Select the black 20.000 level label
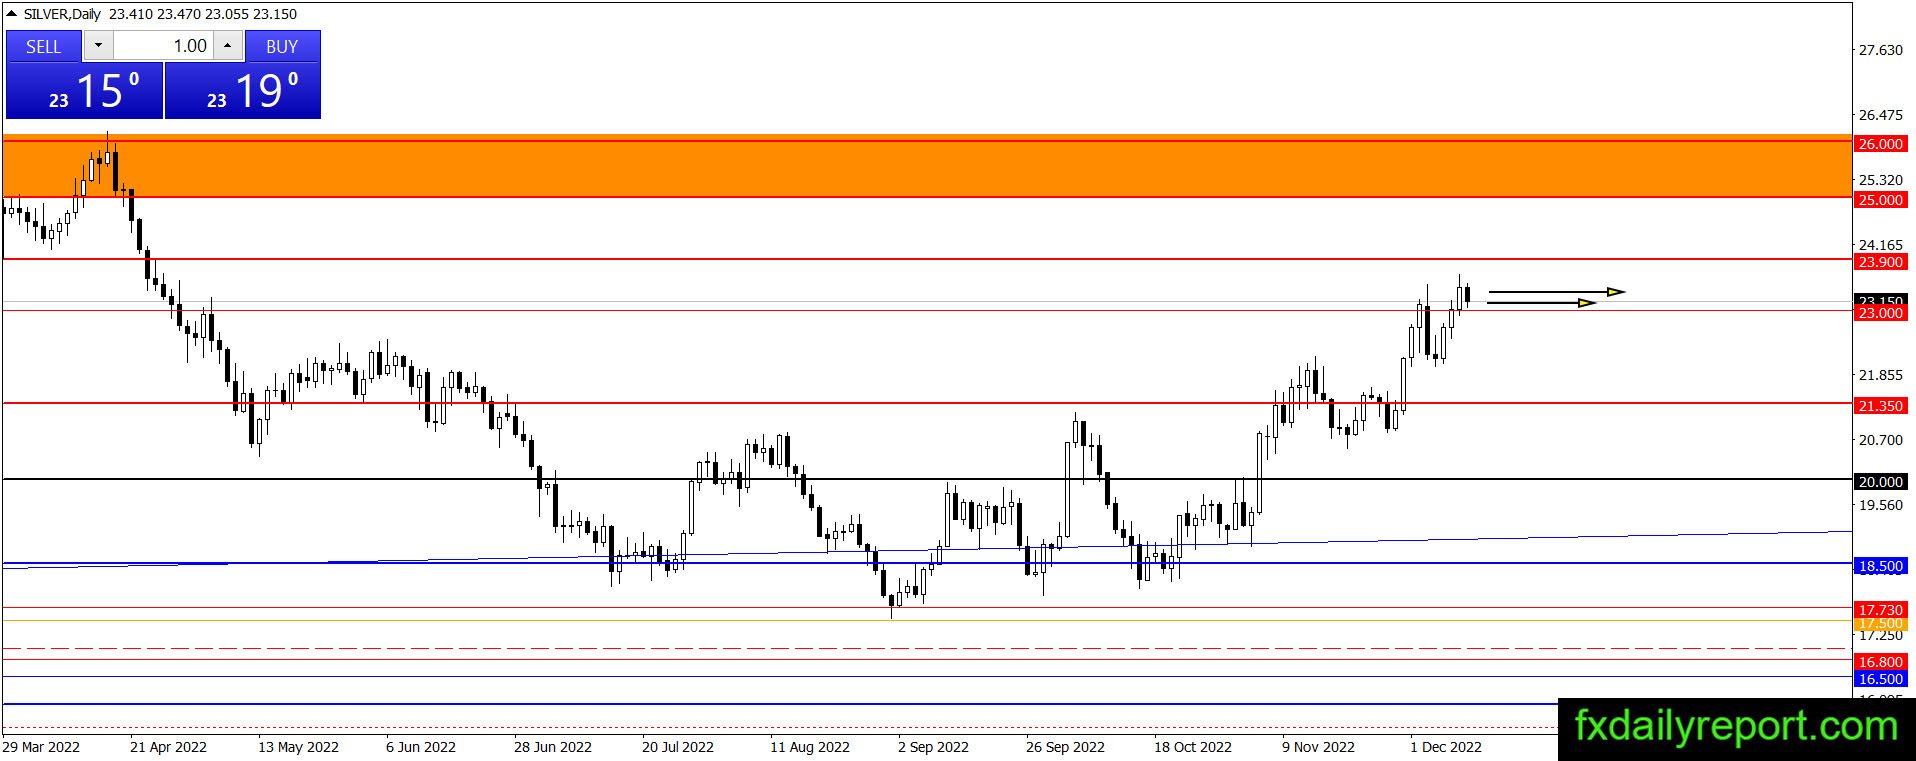The height and width of the screenshot is (761, 1916). (1880, 482)
